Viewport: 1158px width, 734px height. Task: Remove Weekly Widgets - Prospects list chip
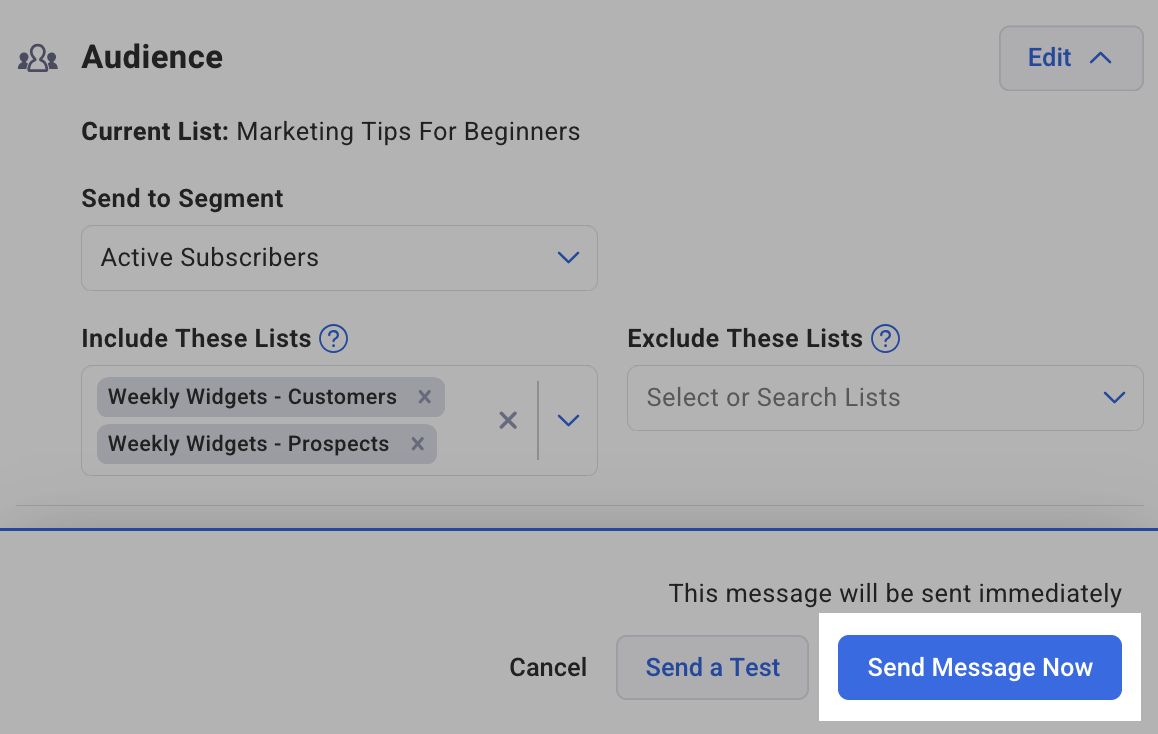tap(417, 444)
